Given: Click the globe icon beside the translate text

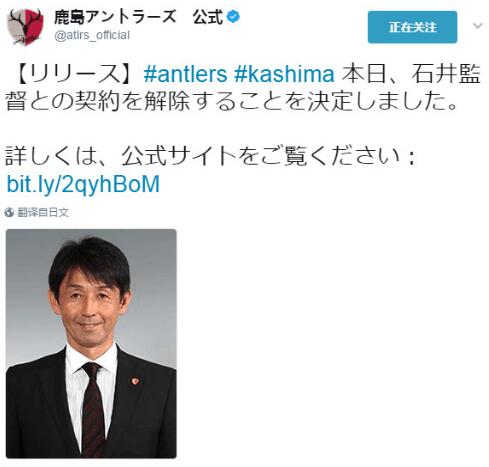Looking at the screenshot, I should 9,212.
